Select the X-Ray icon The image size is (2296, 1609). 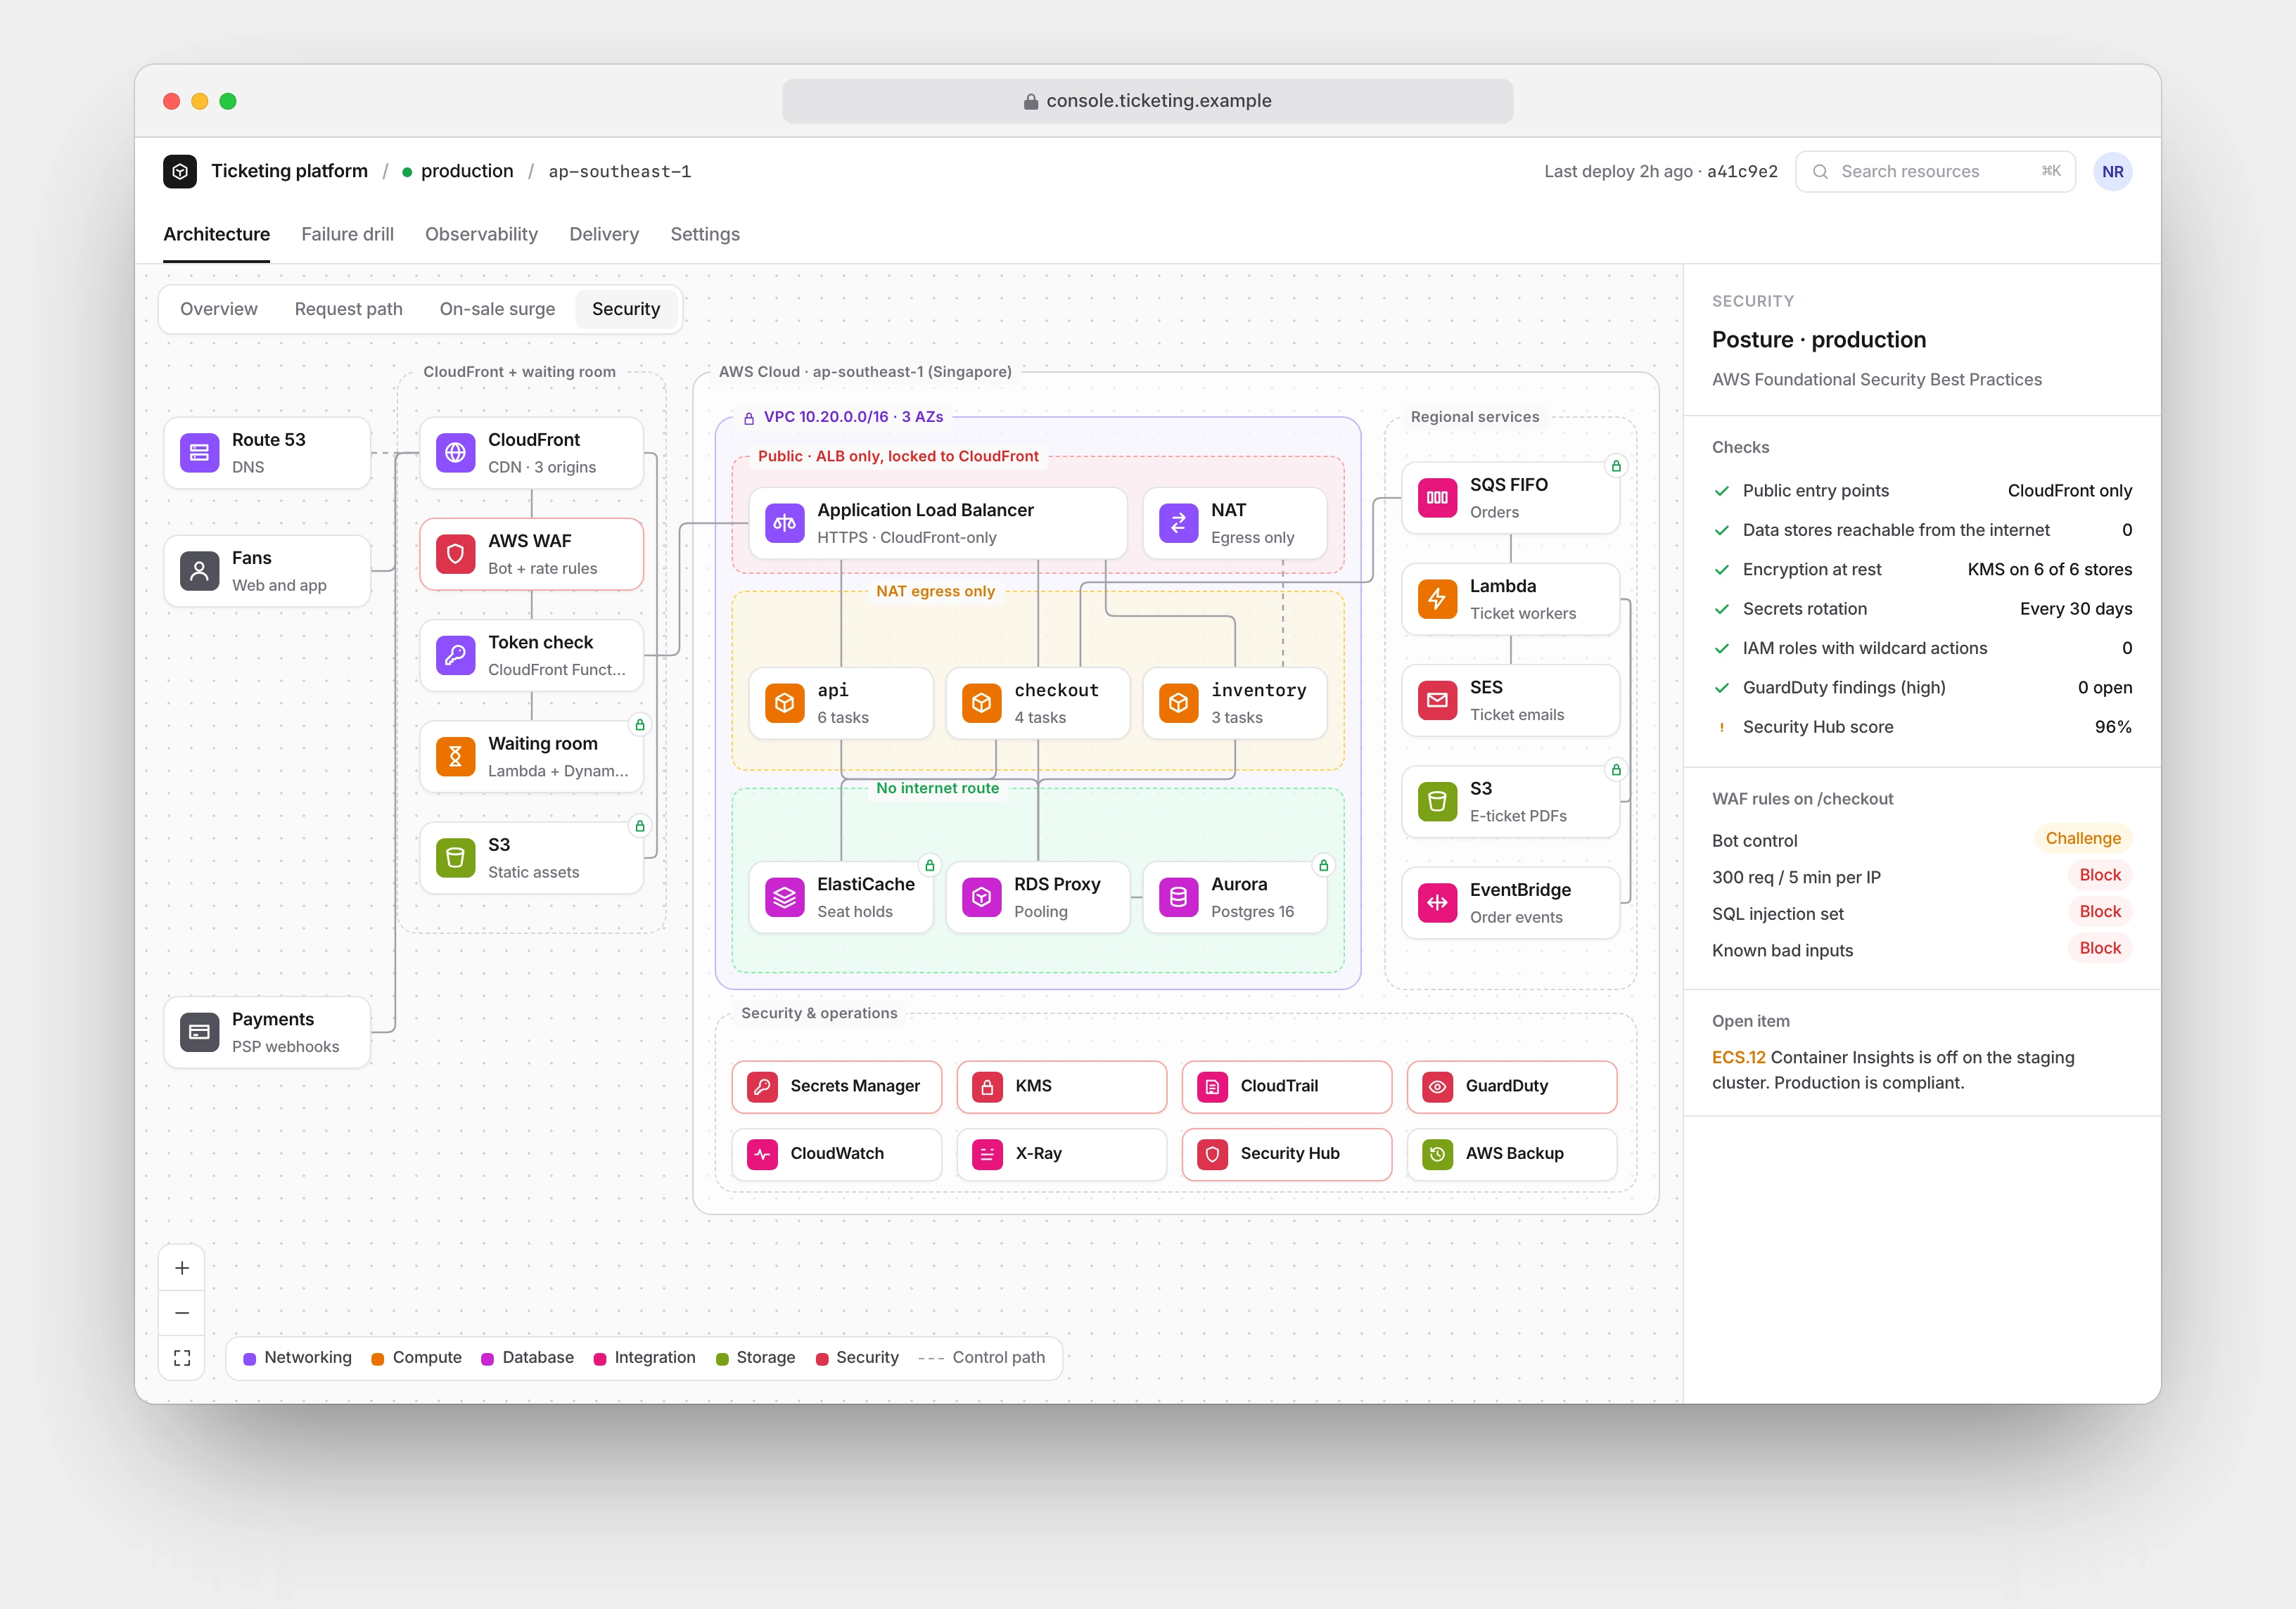pyautogui.click(x=987, y=1154)
